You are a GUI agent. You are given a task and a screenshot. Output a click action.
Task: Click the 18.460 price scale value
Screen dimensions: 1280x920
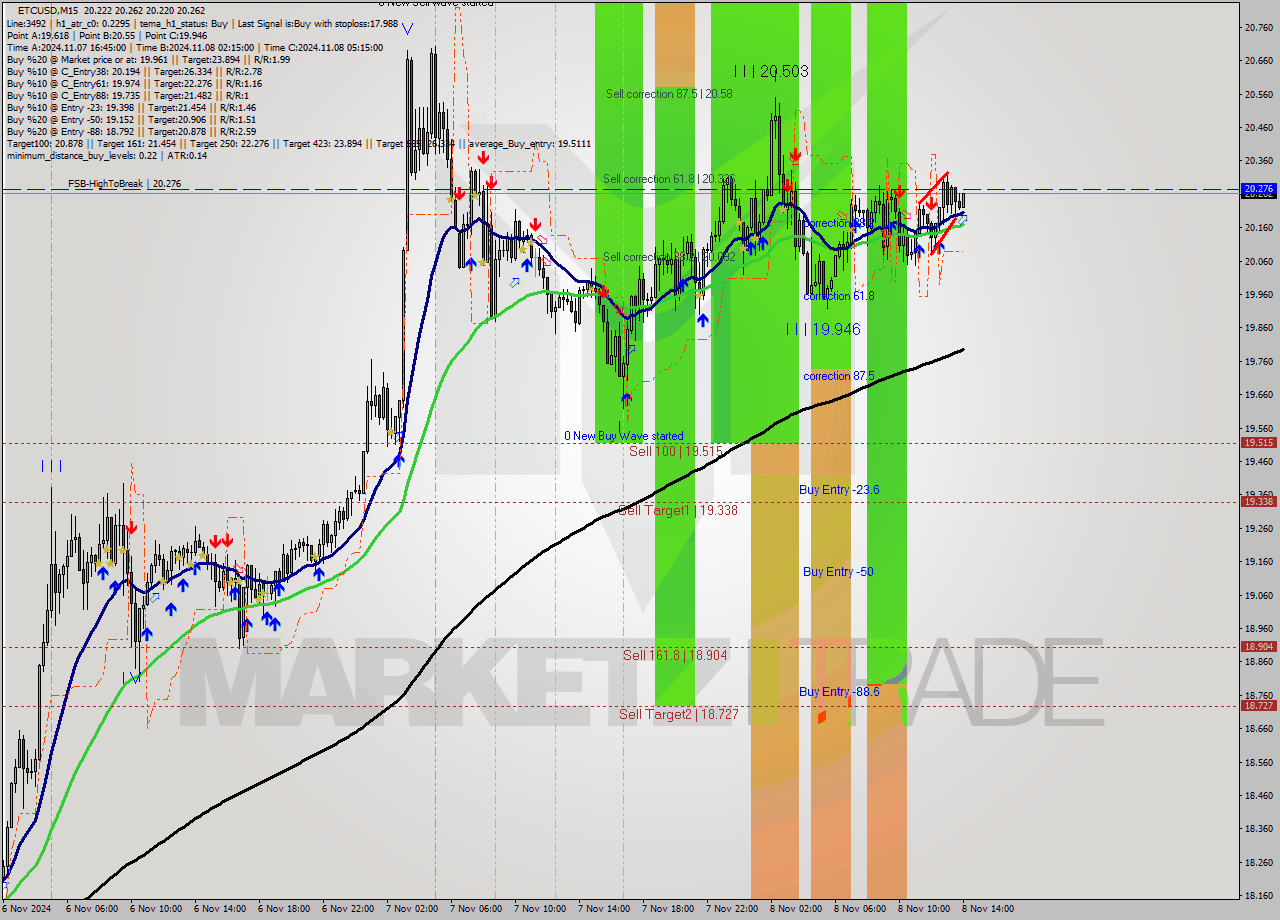tap(1259, 795)
